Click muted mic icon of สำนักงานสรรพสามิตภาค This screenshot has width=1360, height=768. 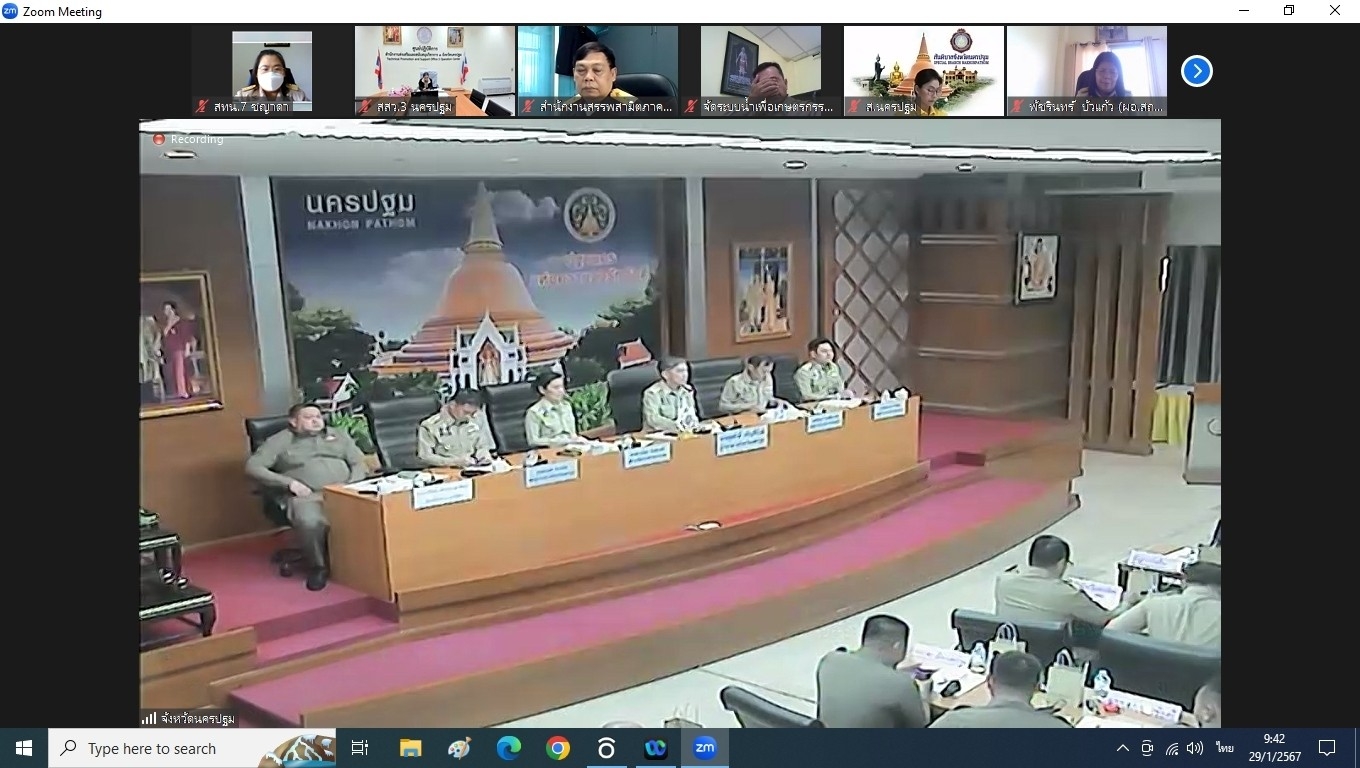tap(529, 106)
